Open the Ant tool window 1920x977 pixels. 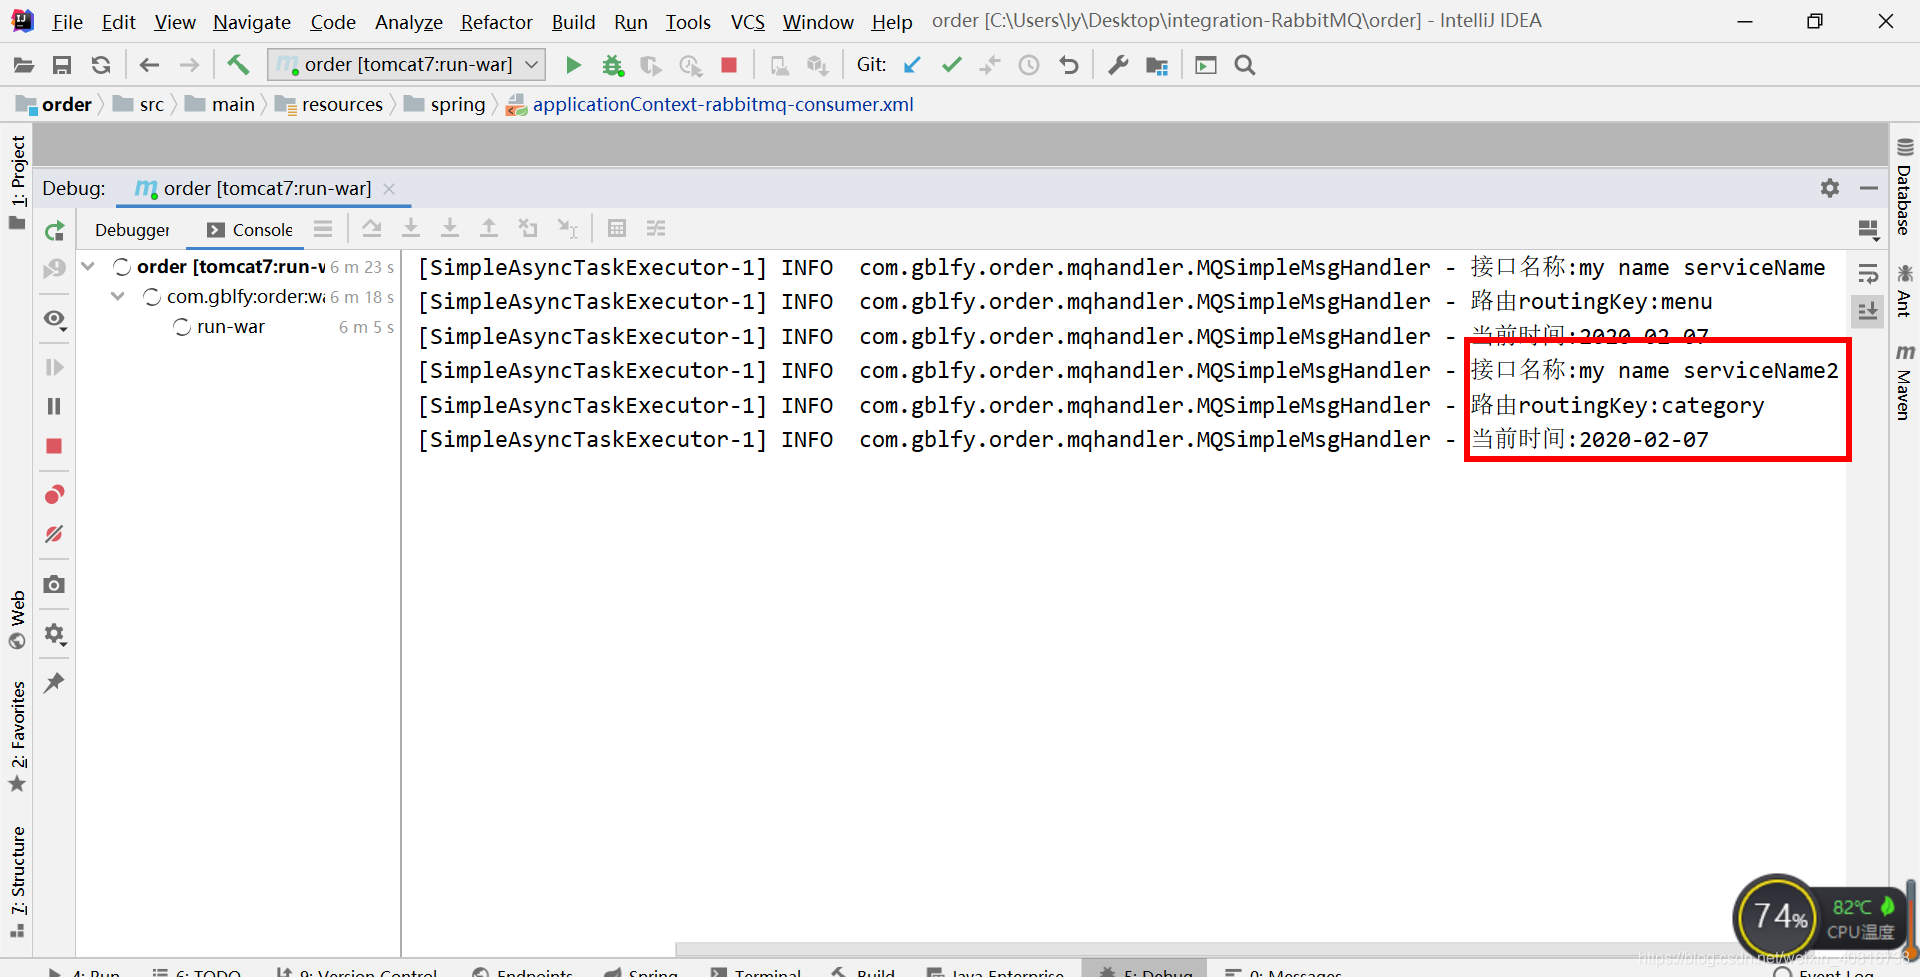(x=1904, y=291)
